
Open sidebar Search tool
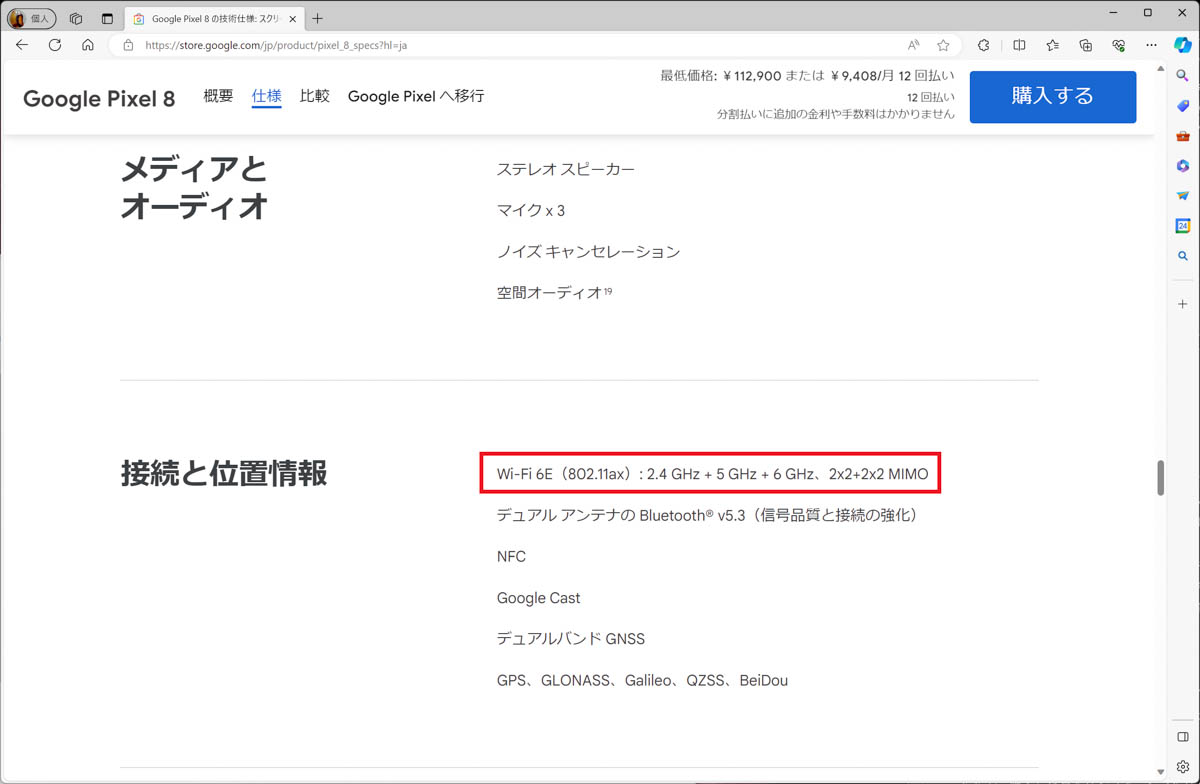tap(1183, 76)
